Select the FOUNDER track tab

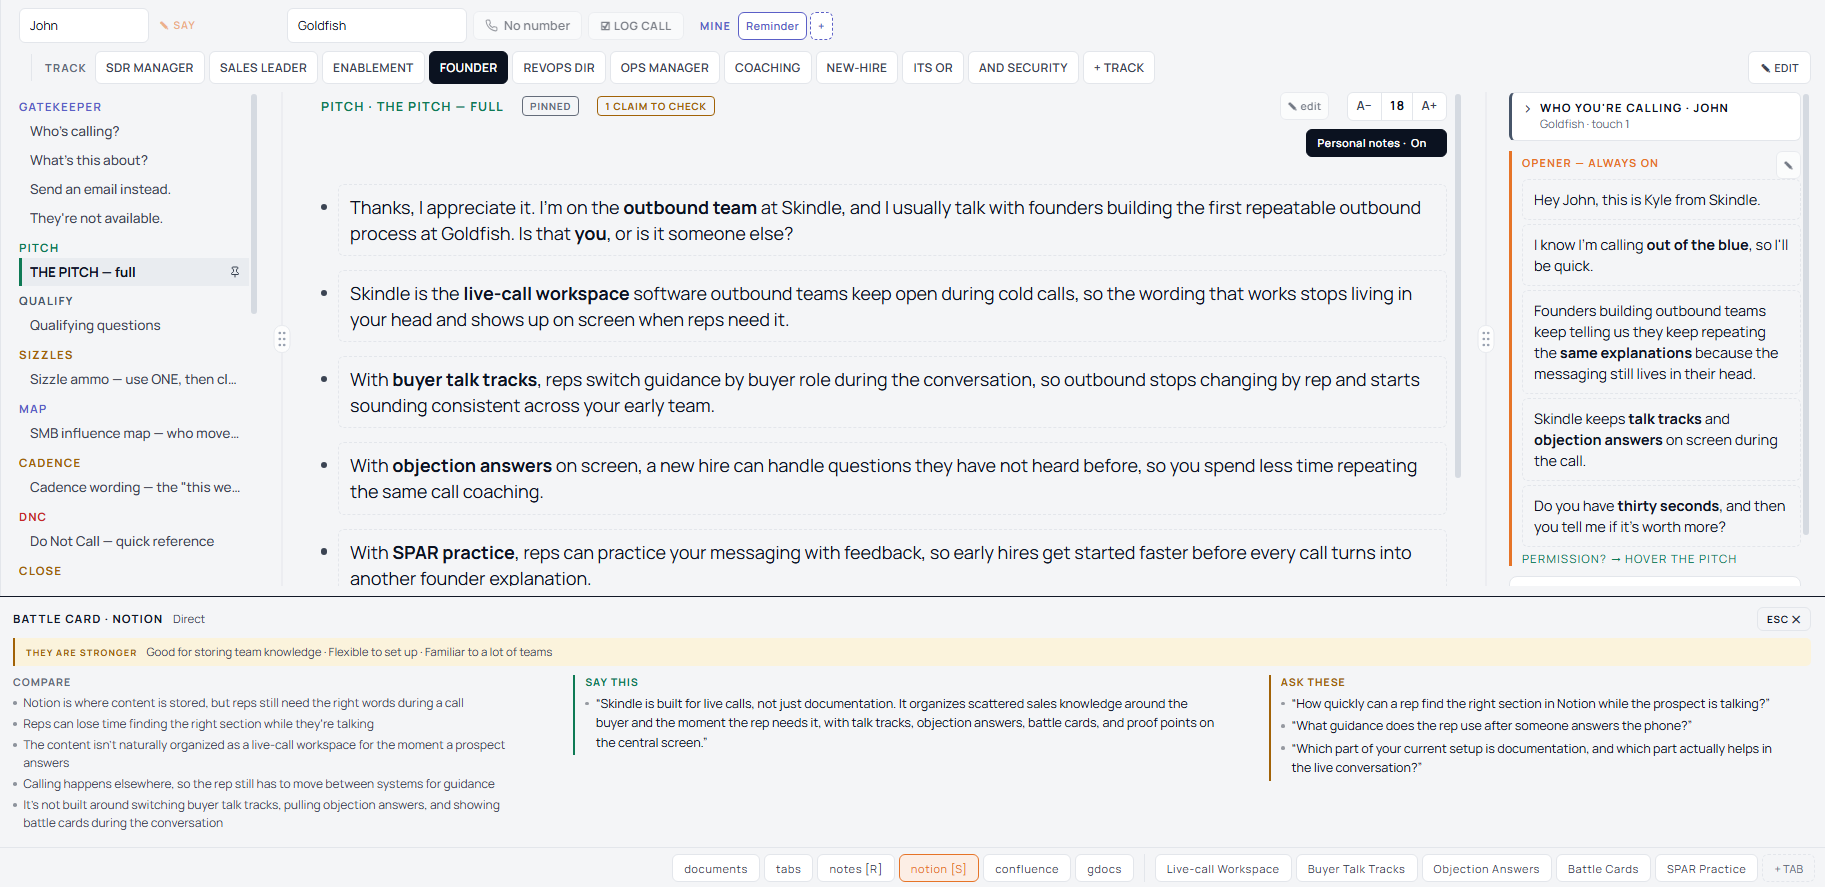[x=468, y=68]
